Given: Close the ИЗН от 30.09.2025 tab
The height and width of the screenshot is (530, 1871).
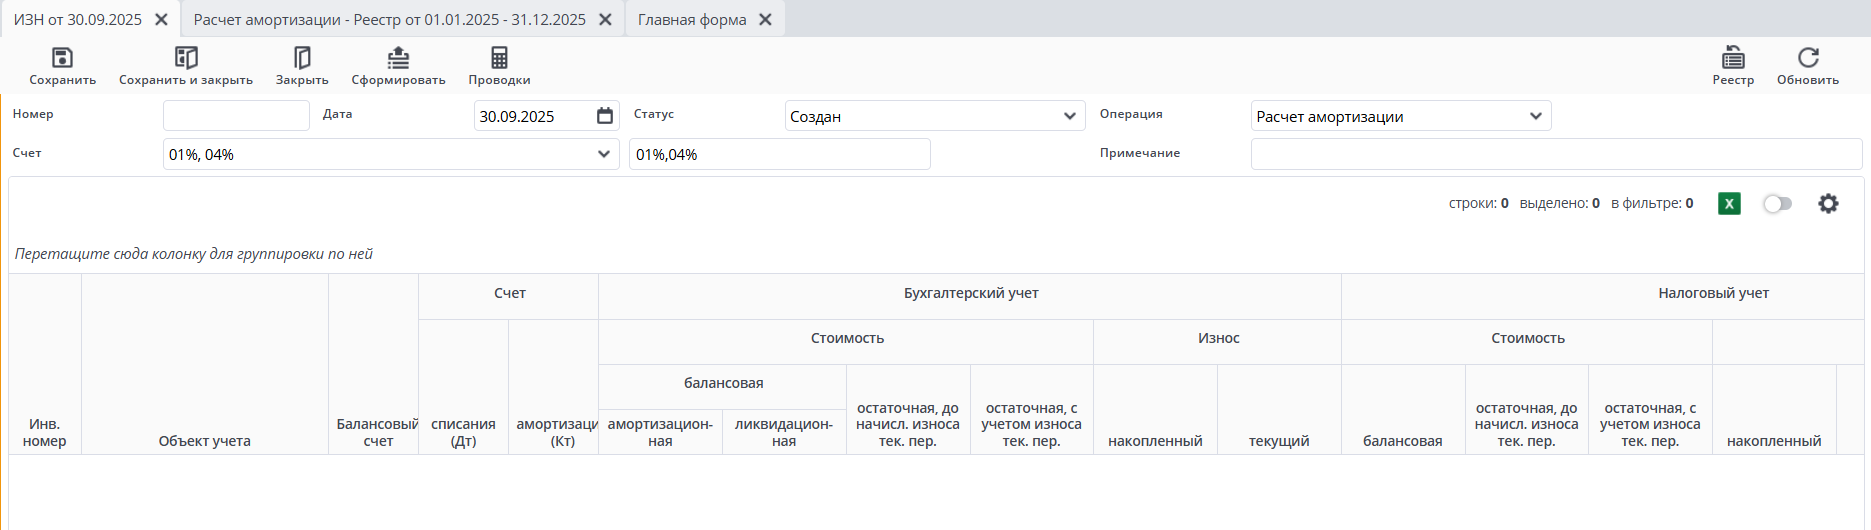Looking at the screenshot, I should (x=161, y=20).
